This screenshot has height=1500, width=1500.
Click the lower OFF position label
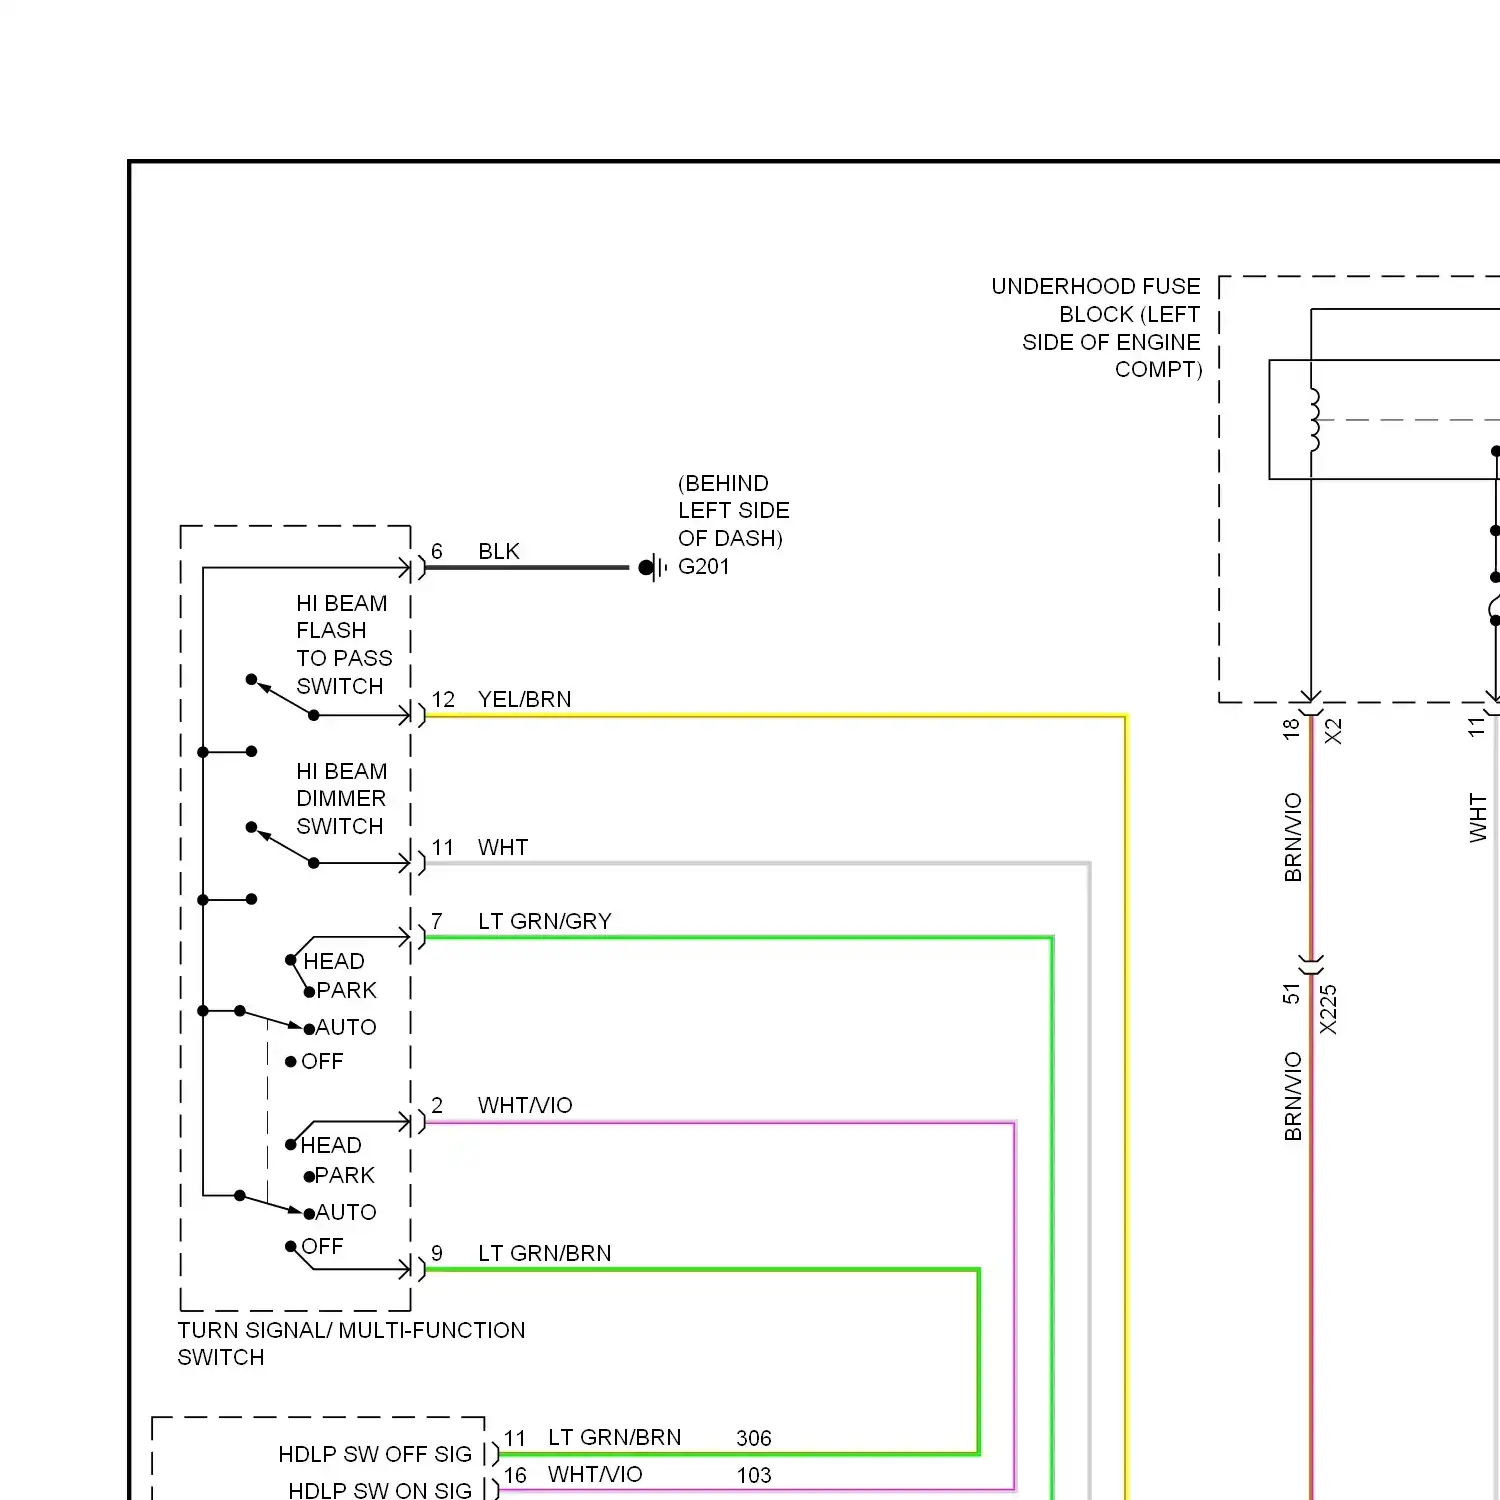click(x=322, y=1247)
